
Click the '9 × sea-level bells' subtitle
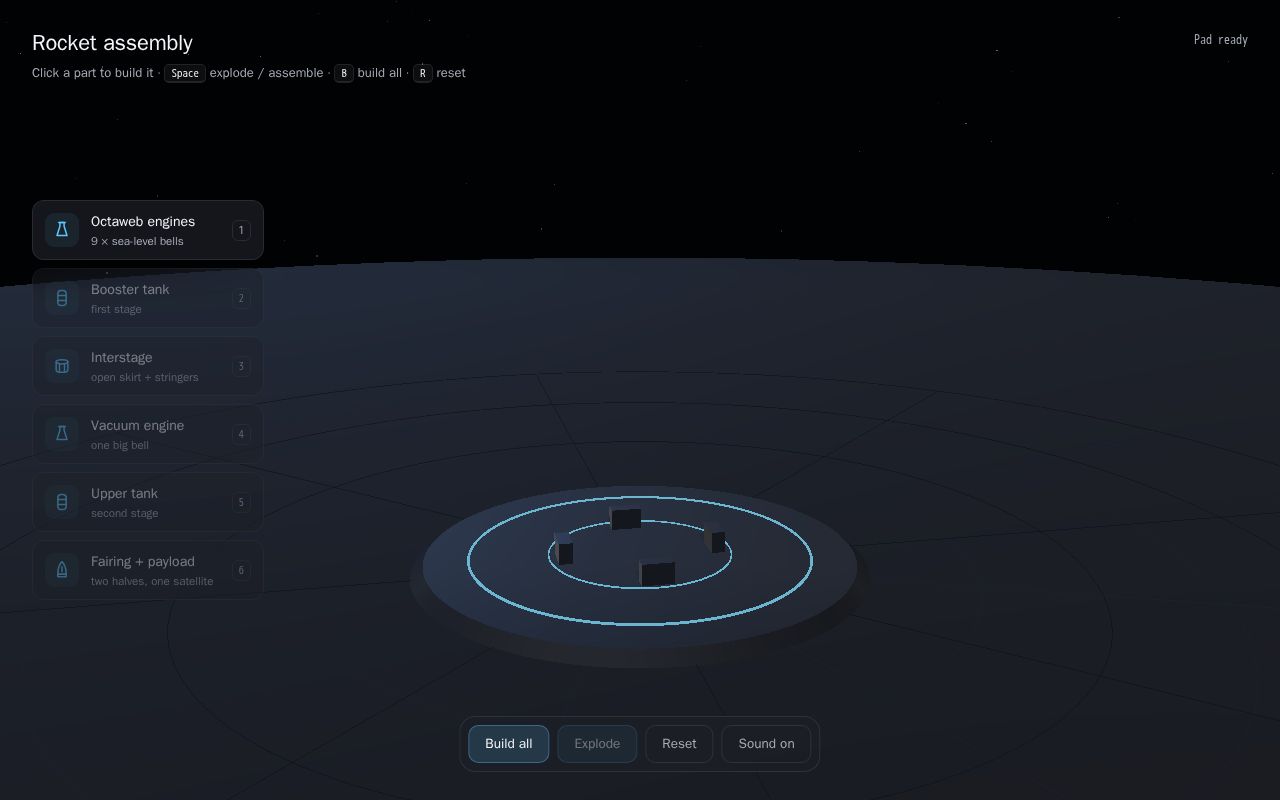[137, 242]
